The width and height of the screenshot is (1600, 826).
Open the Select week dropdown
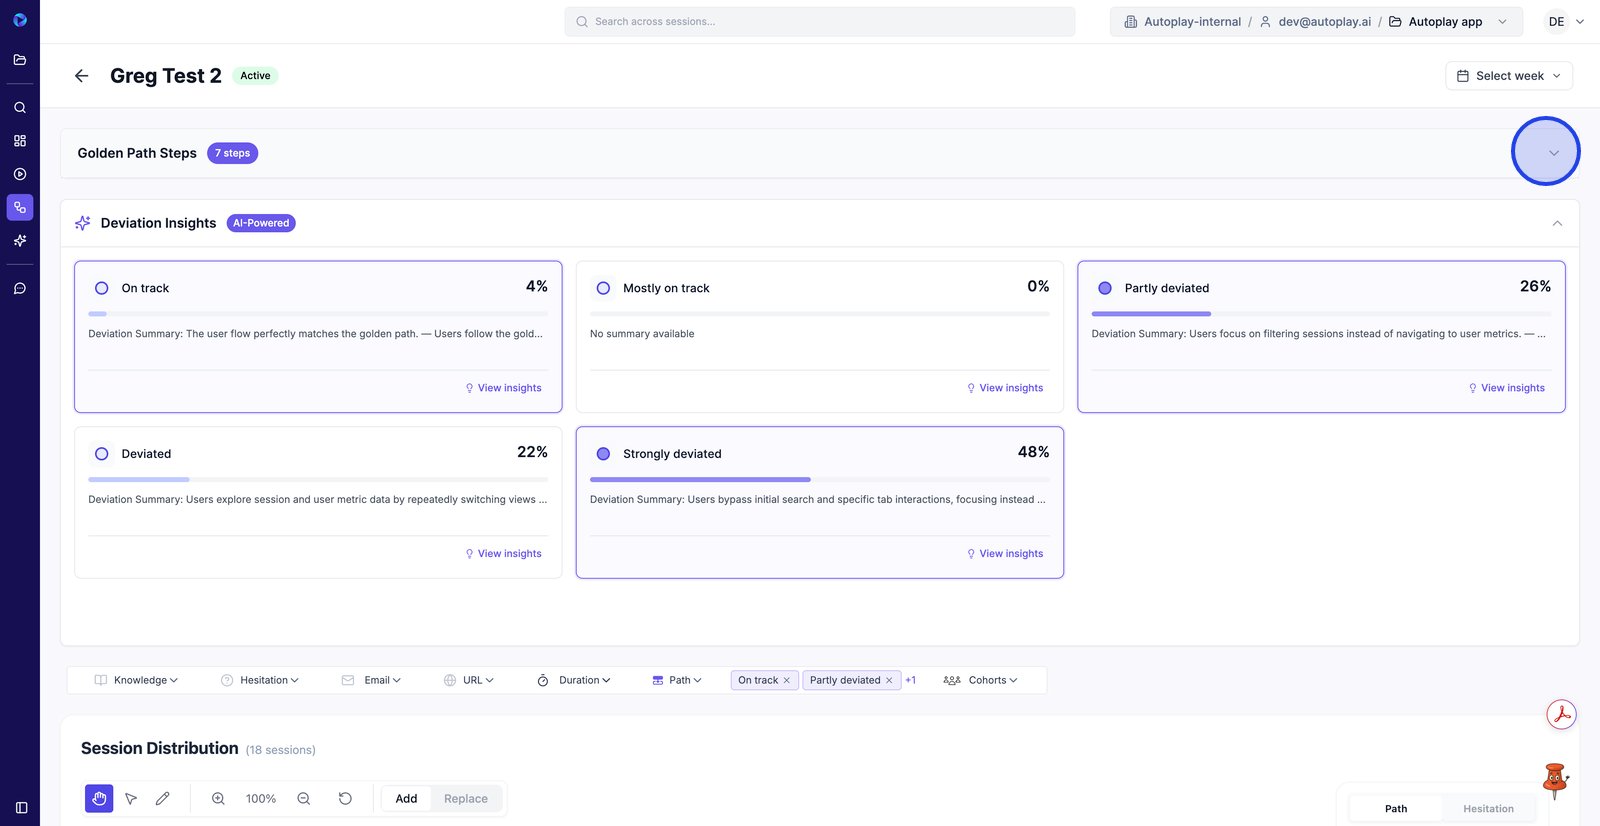point(1508,76)
